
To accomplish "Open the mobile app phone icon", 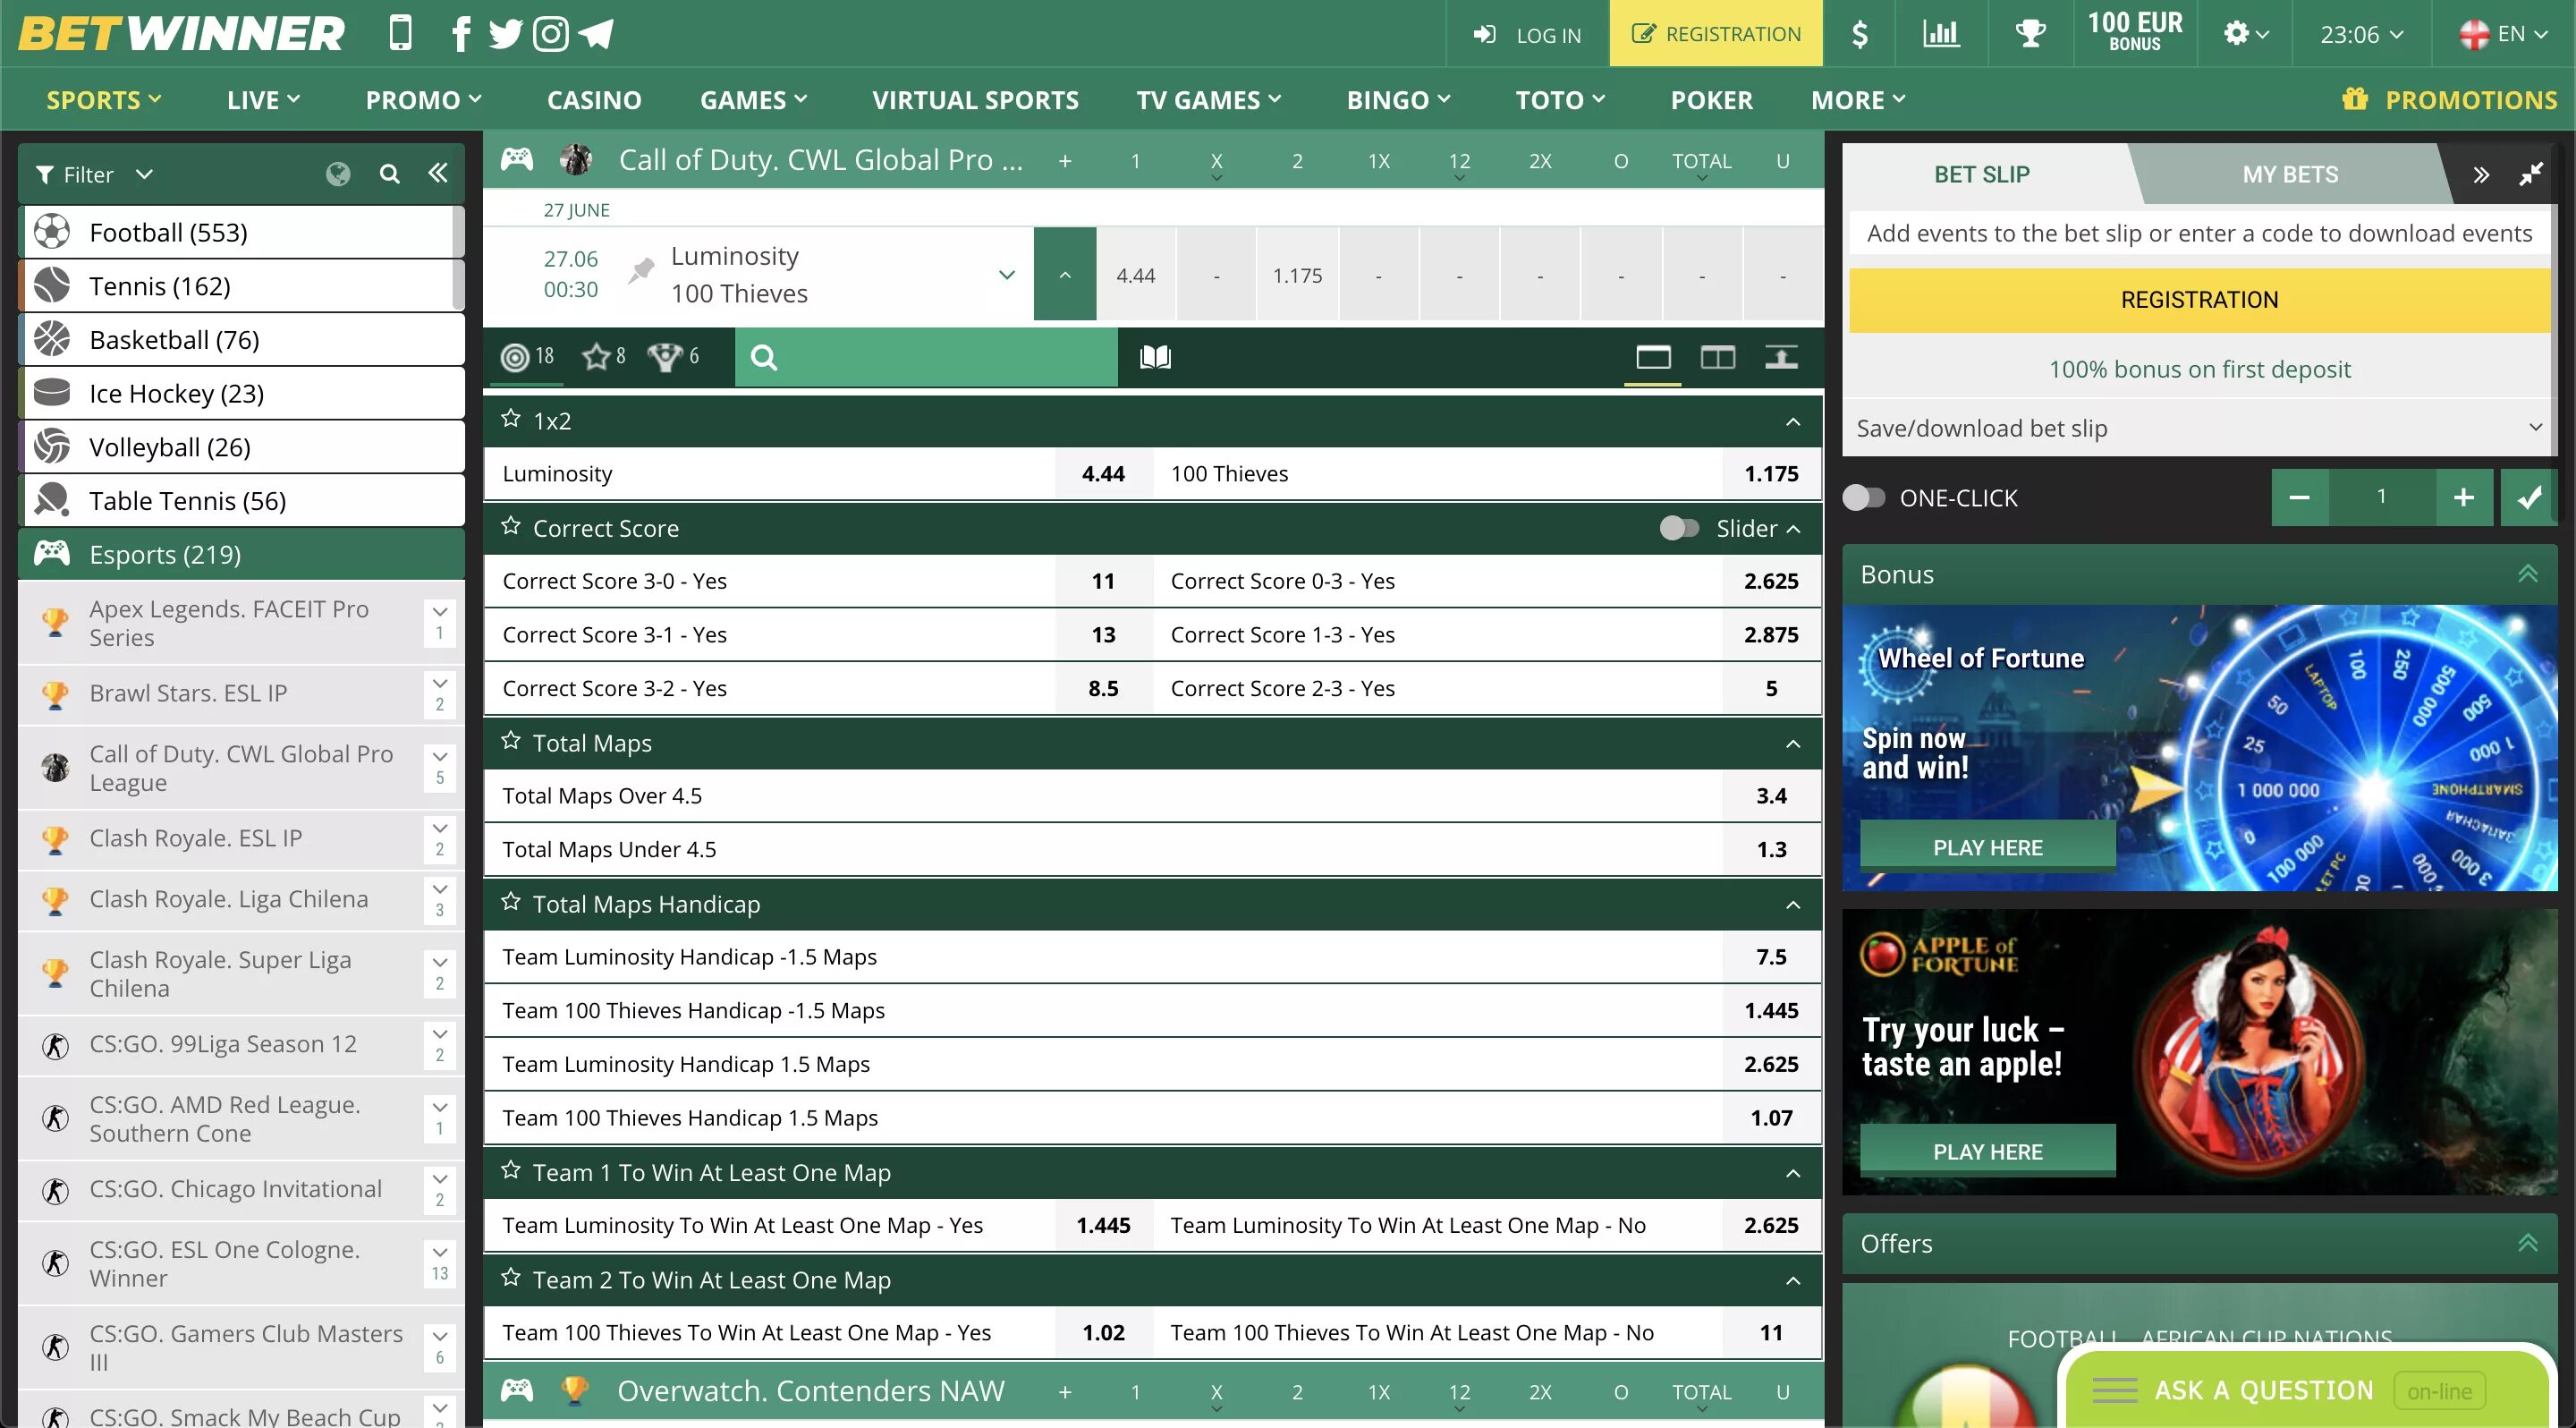I will coord(400,33).
